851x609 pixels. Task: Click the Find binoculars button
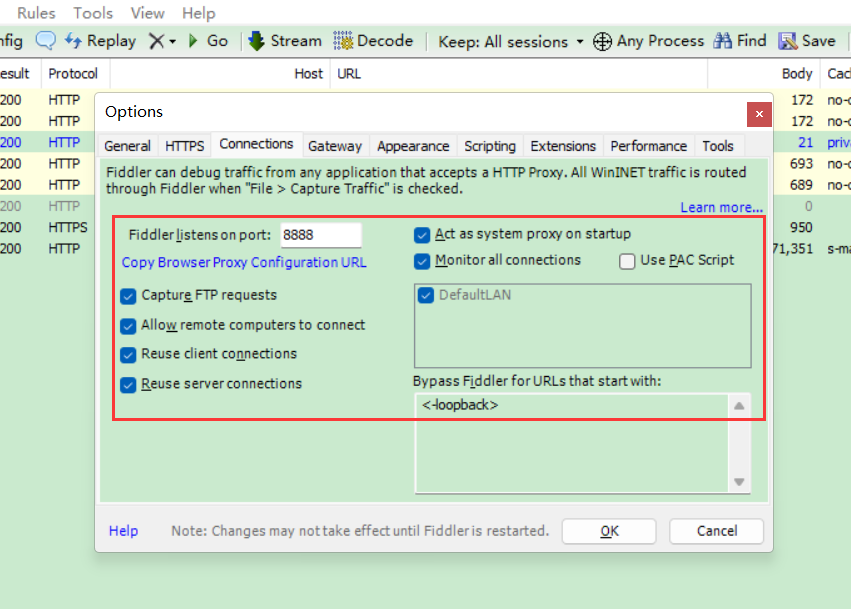click(x=739, y=41)
